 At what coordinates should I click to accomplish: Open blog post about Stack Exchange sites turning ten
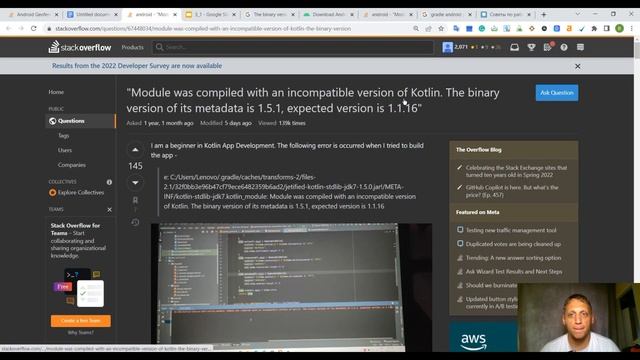516,171
